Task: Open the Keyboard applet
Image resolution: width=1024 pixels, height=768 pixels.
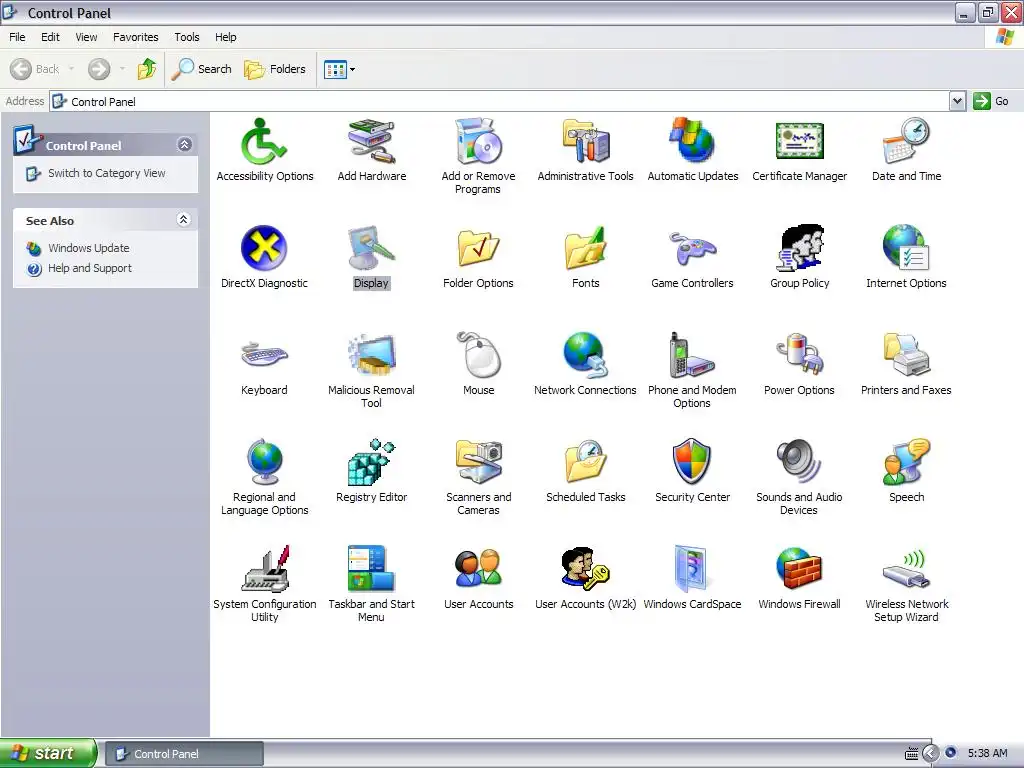Action: click(x=264, y=355)
